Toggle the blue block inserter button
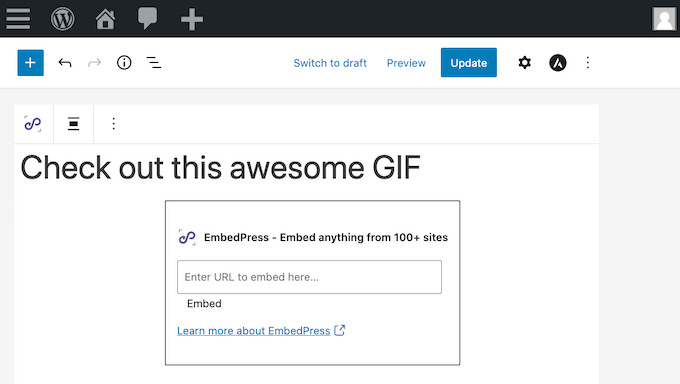Viewport: 680px width, 384px height. tap(30, 63)
